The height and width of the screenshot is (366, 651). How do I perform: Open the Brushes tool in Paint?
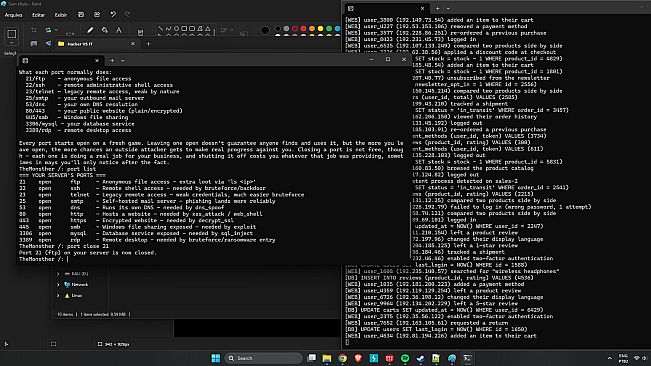(140, 32)
